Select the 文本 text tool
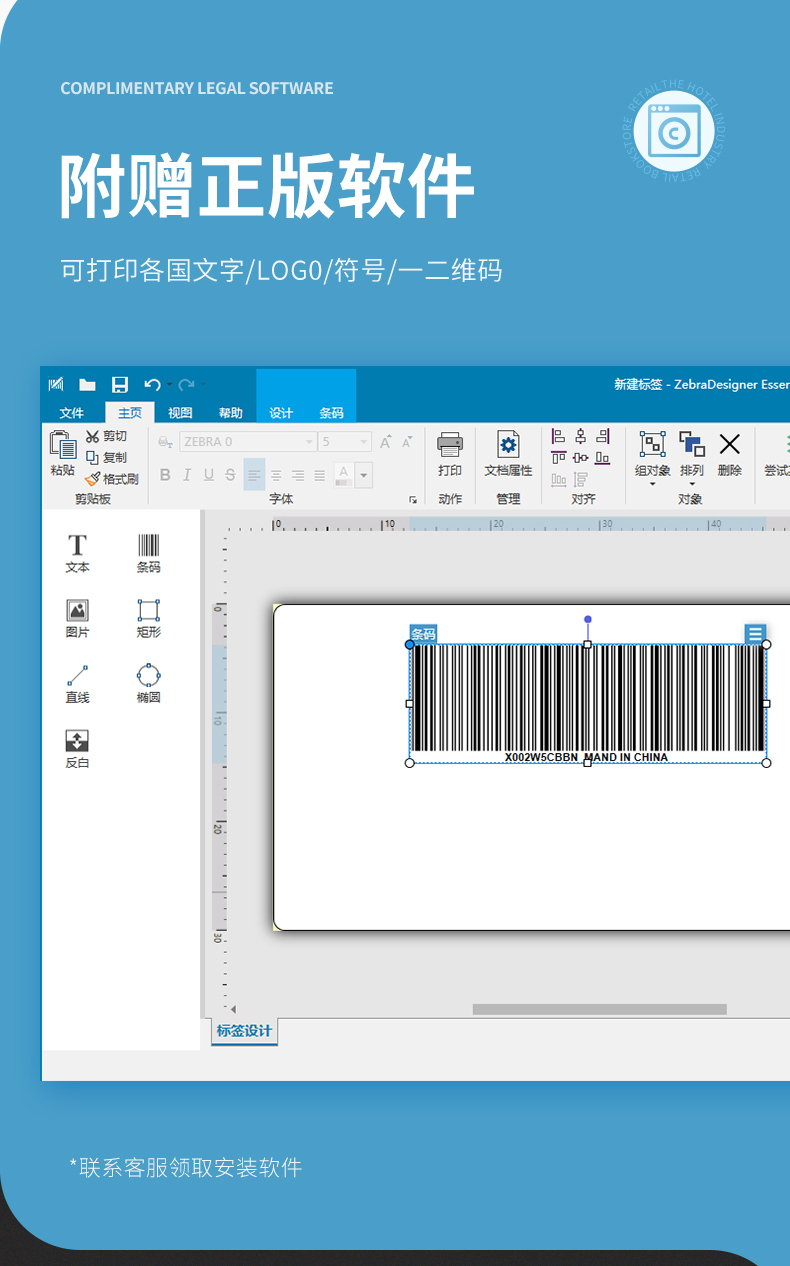 [x=77, y=553]
